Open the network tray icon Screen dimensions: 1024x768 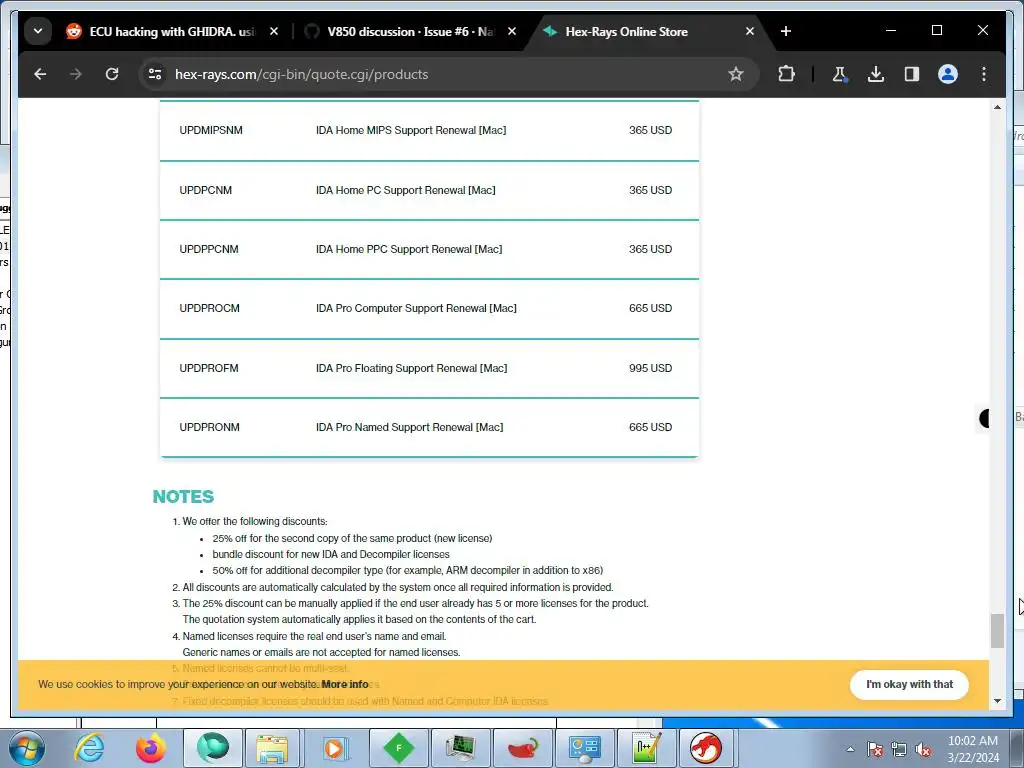tap(899, 749)
